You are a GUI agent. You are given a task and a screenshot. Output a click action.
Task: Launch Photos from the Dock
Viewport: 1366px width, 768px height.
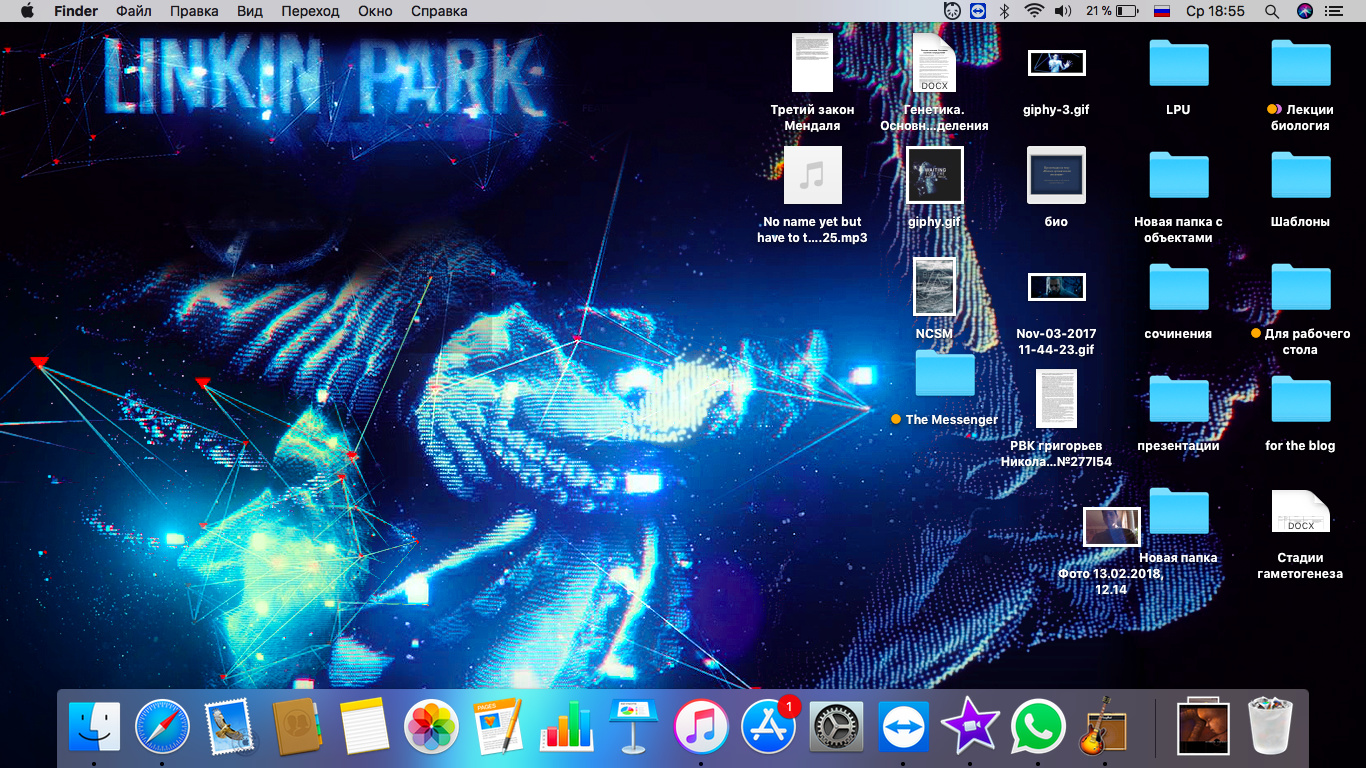[431, 726]
